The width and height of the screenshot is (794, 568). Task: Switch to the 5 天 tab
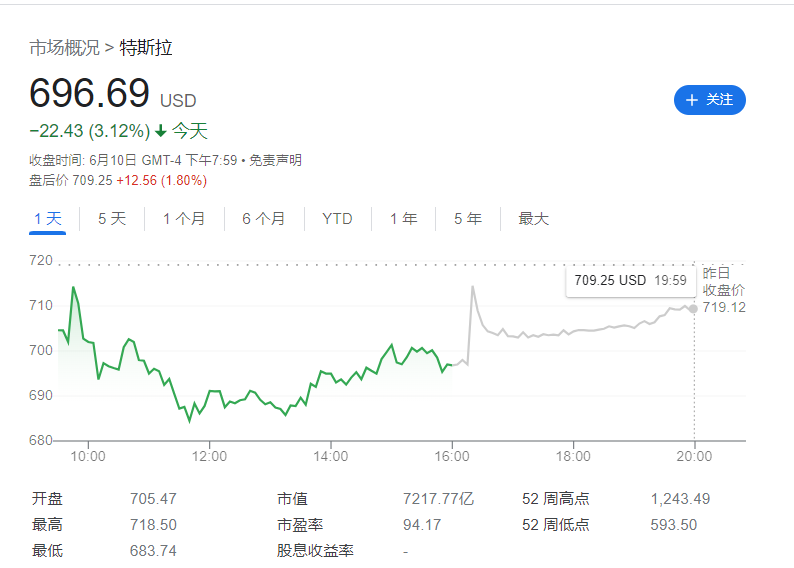(111, 219)
